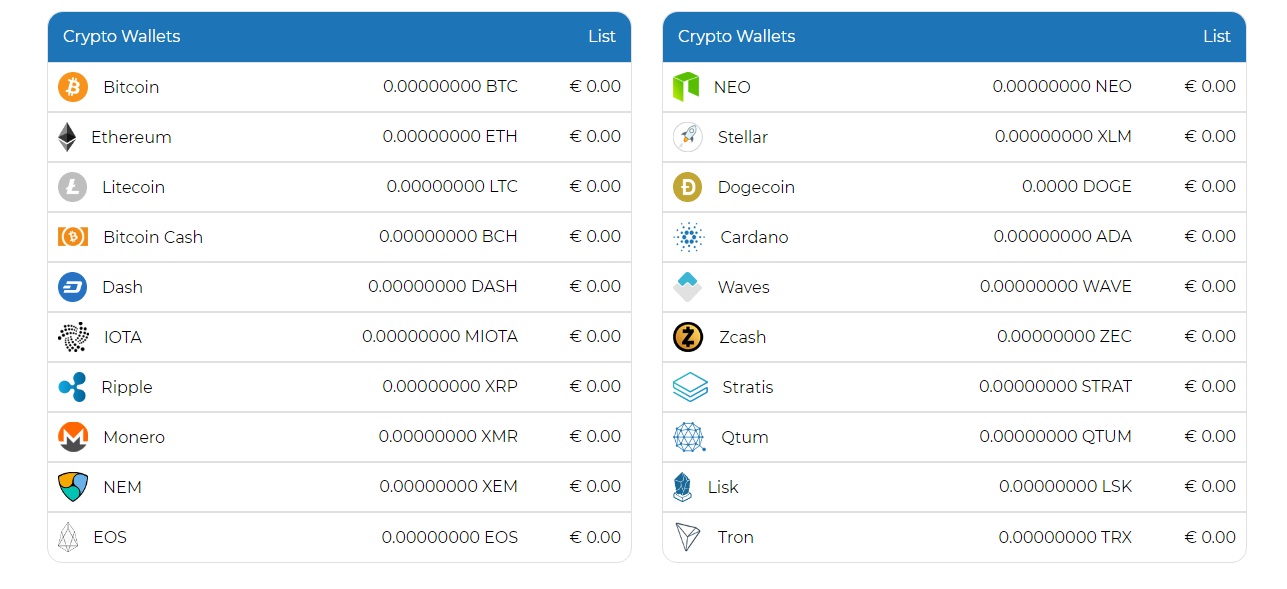Click the EOS euro value
Screen dimensions: 1287x589
[596, 537]
